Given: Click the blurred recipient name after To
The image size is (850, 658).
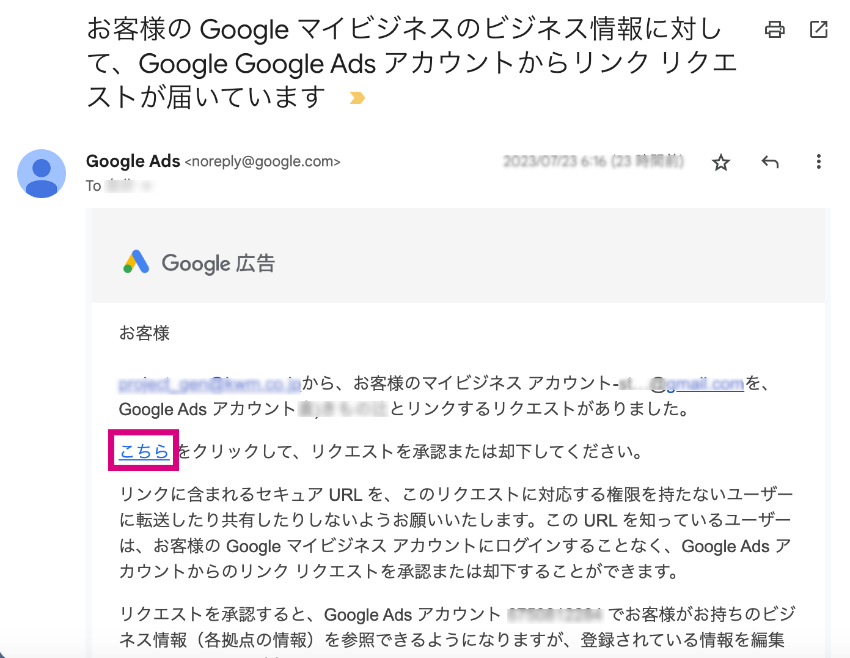Looking at the screenshot, I should [120, 186].
